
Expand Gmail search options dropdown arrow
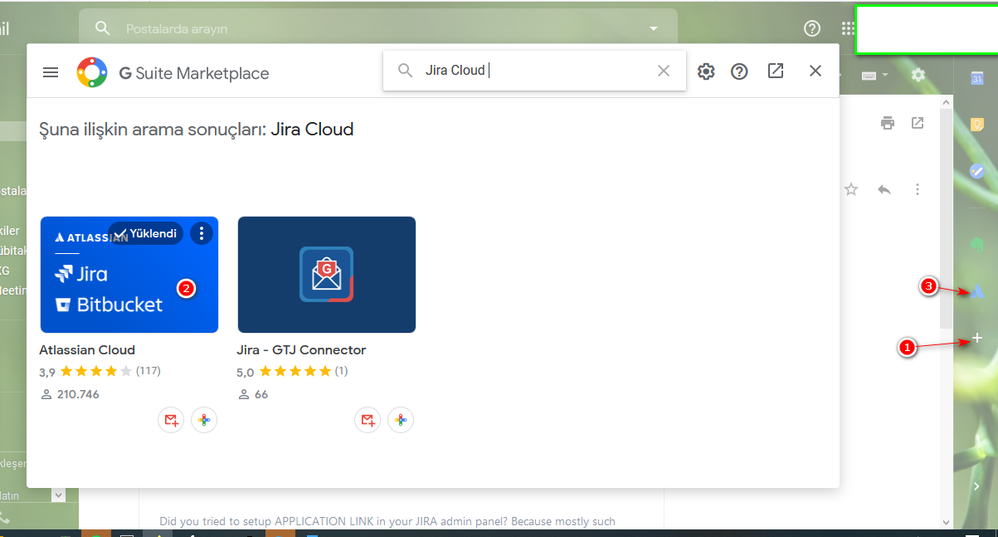point(653,29)
